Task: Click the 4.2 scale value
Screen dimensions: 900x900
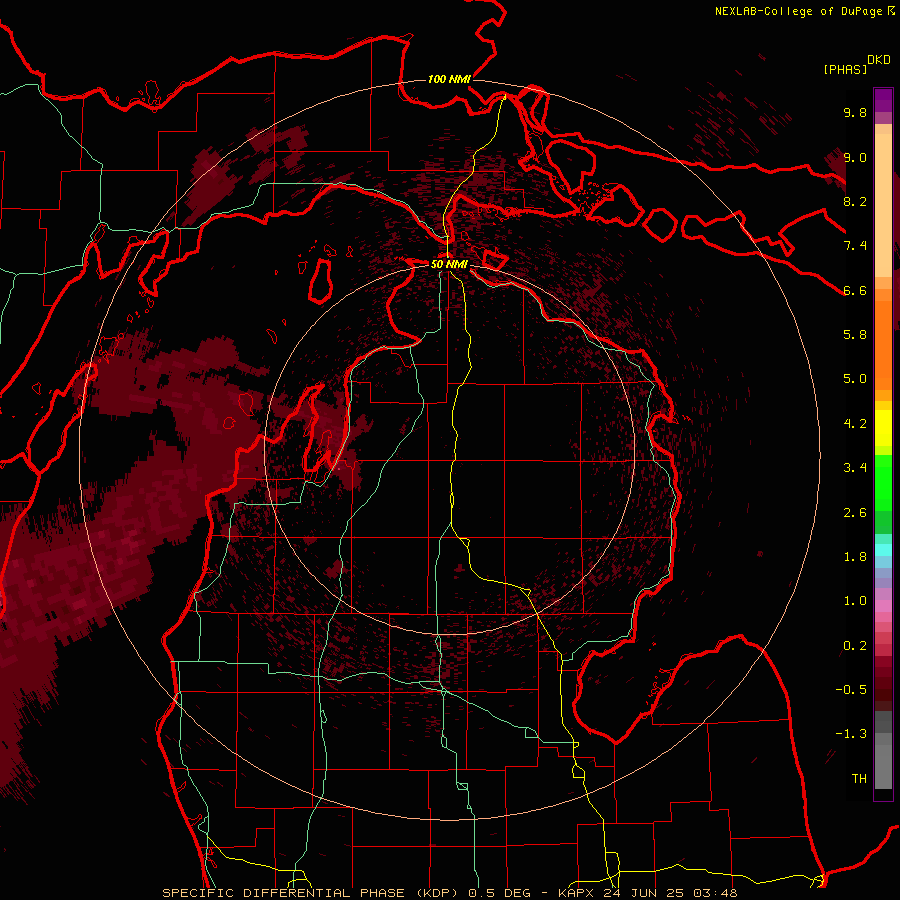Action: click(855, 424)
